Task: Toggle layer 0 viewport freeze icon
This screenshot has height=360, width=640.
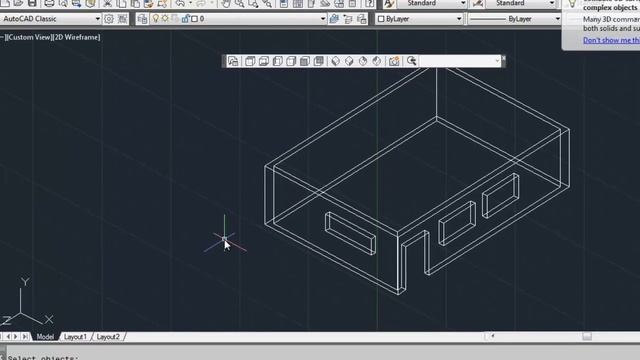Action: click(x=175, y=19)
